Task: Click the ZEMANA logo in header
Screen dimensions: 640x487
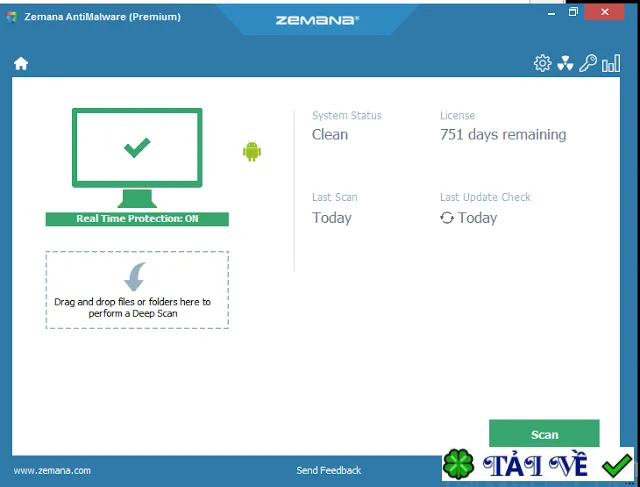Action: 317,20
